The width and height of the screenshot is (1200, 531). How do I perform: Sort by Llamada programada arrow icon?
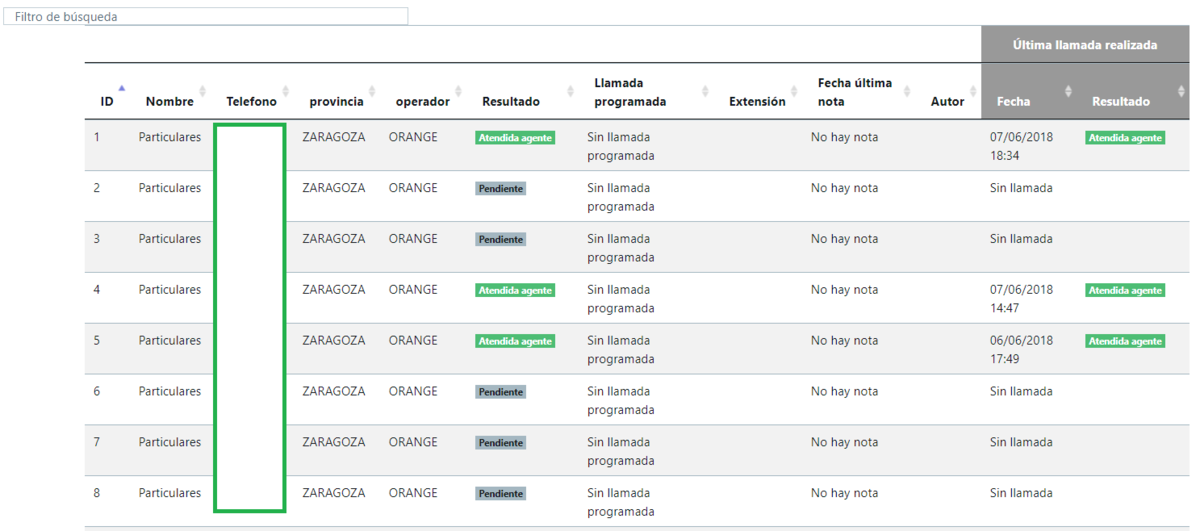tap(705, 92)
